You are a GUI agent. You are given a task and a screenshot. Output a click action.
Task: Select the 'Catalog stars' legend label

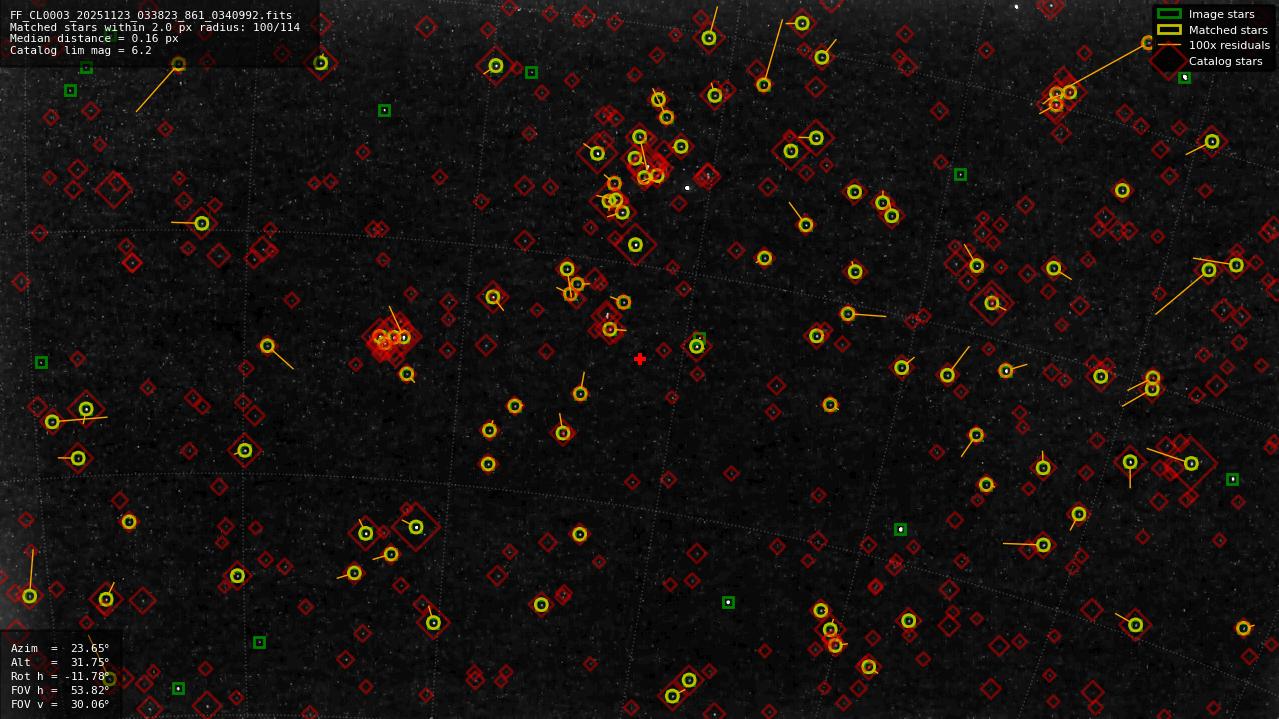point(1225,61)
